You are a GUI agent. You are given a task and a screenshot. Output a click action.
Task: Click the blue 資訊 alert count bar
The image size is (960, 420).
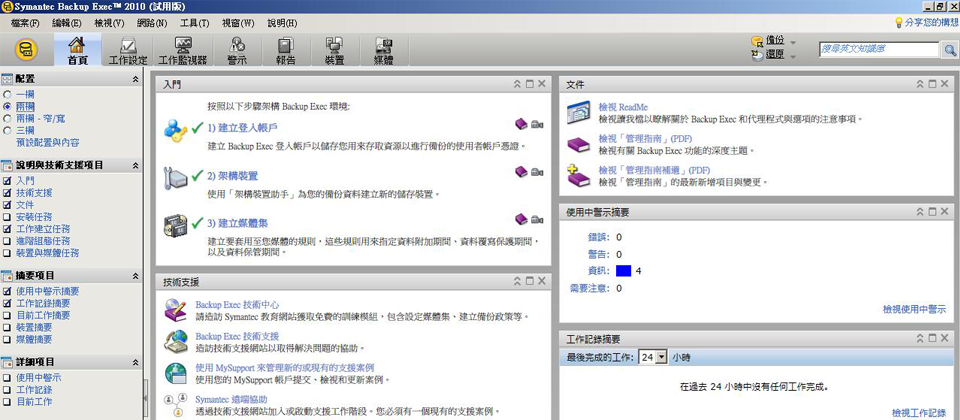(623, 271)
